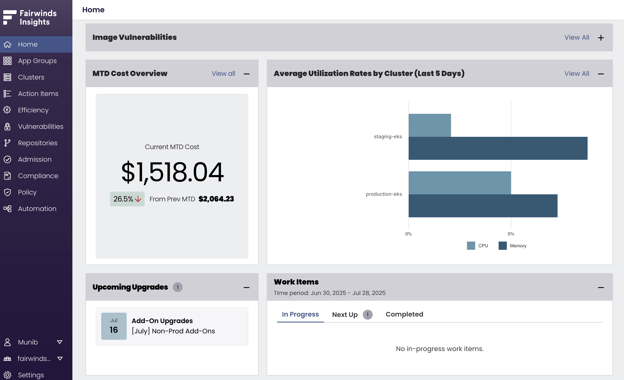Click View all in MTD Cost Overview
This screenshot has width=624, height=380.
point(223,74)
